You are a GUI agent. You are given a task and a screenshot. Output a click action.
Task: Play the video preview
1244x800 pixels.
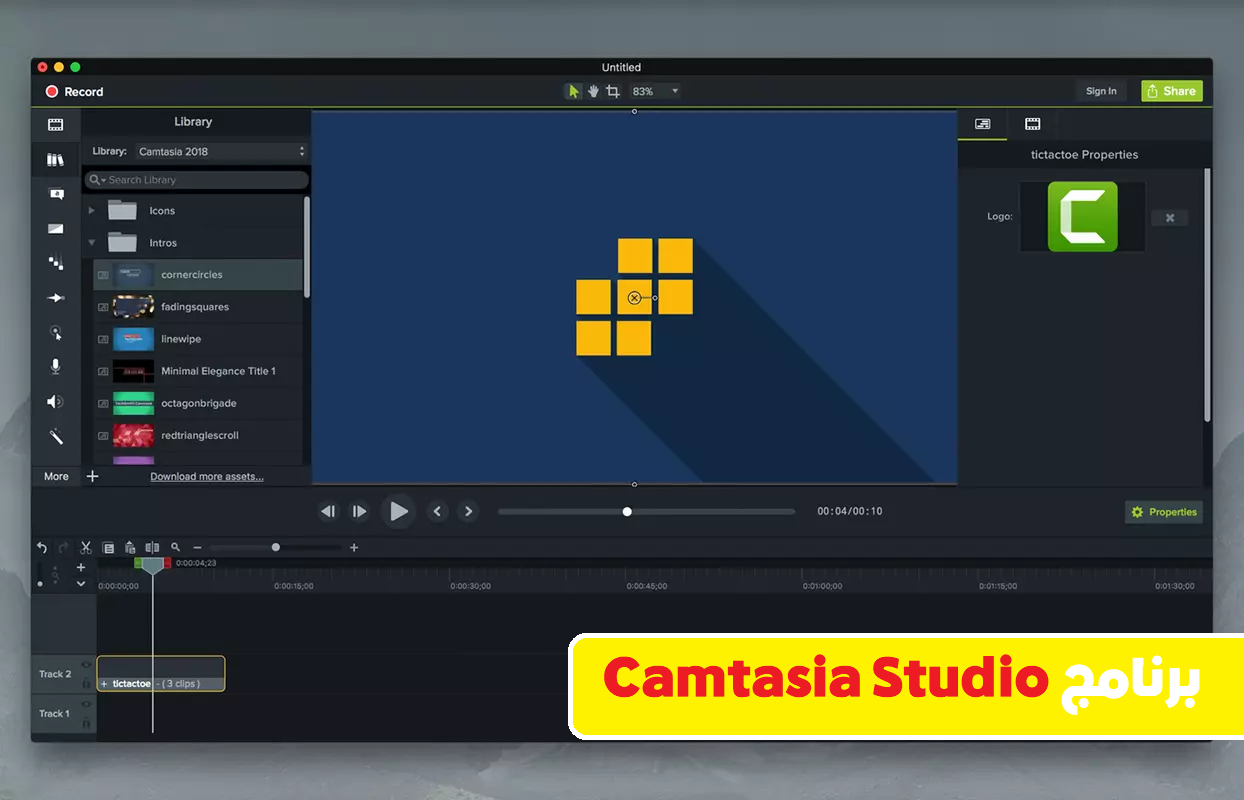[398, 511]
